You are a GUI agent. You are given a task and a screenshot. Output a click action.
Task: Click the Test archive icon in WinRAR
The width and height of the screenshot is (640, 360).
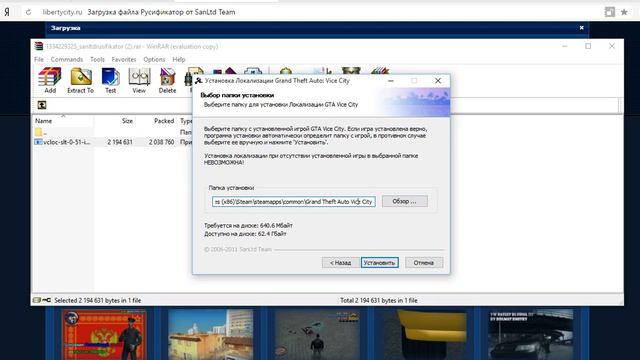pyautogui.click(x=110, y=80)
